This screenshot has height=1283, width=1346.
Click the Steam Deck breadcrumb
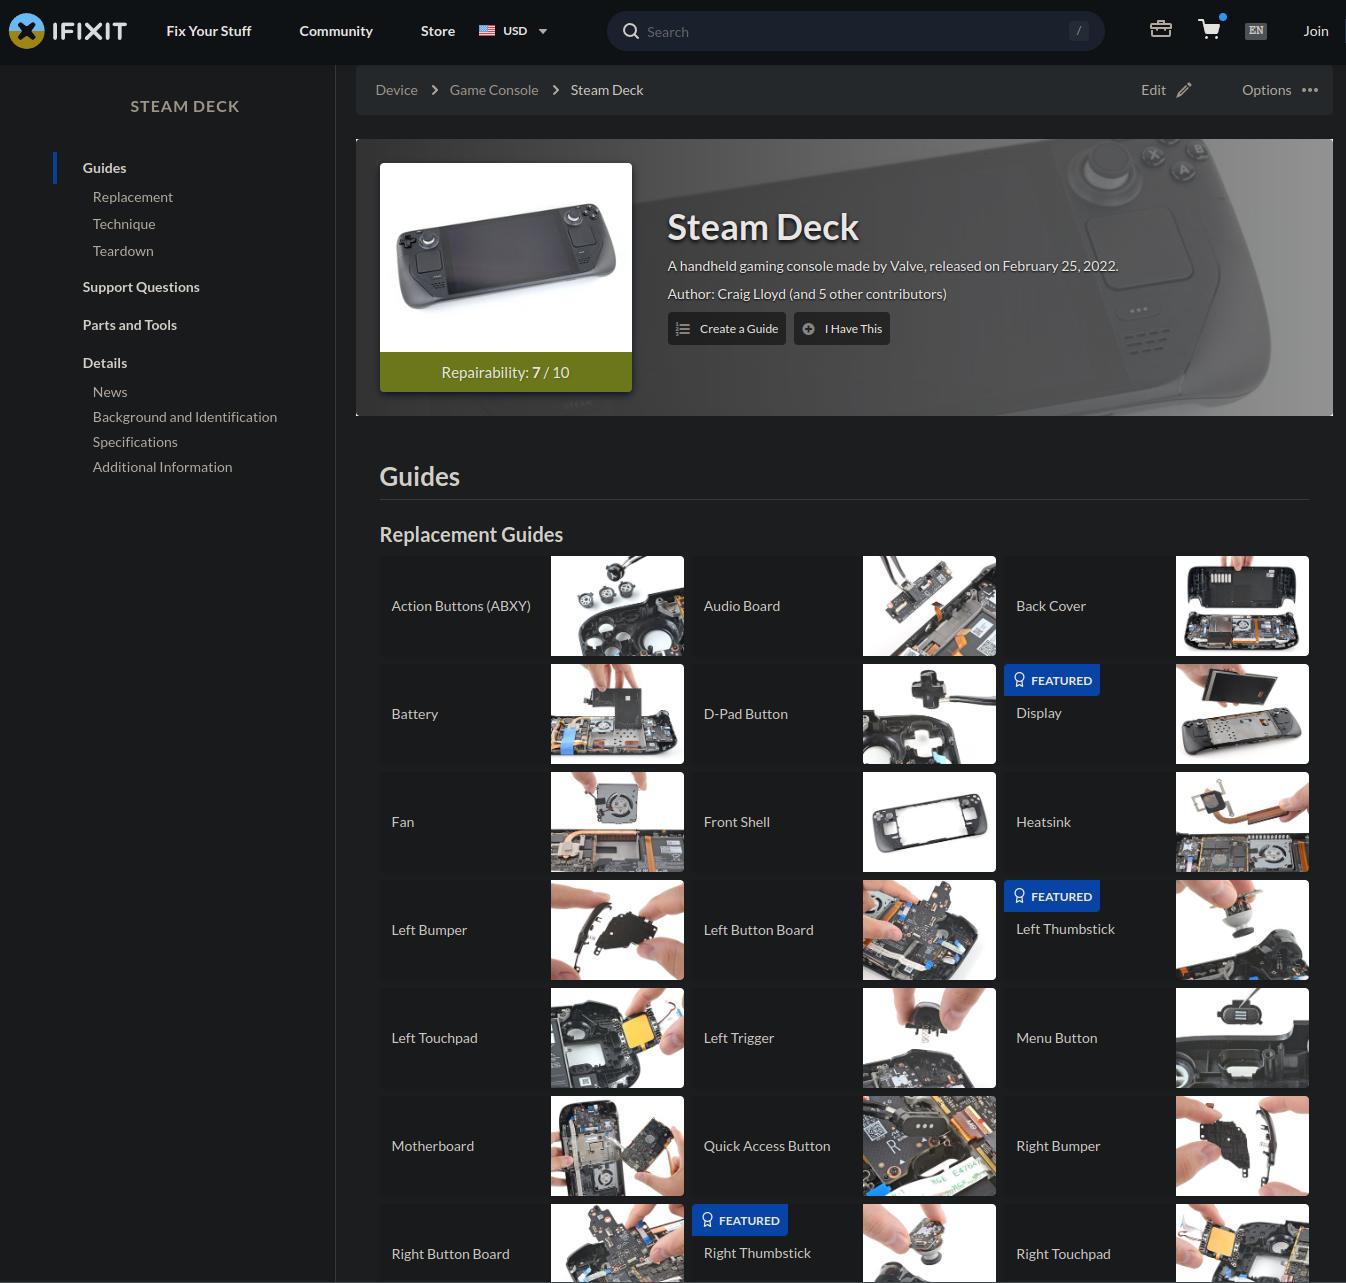[x=607, y=90]
